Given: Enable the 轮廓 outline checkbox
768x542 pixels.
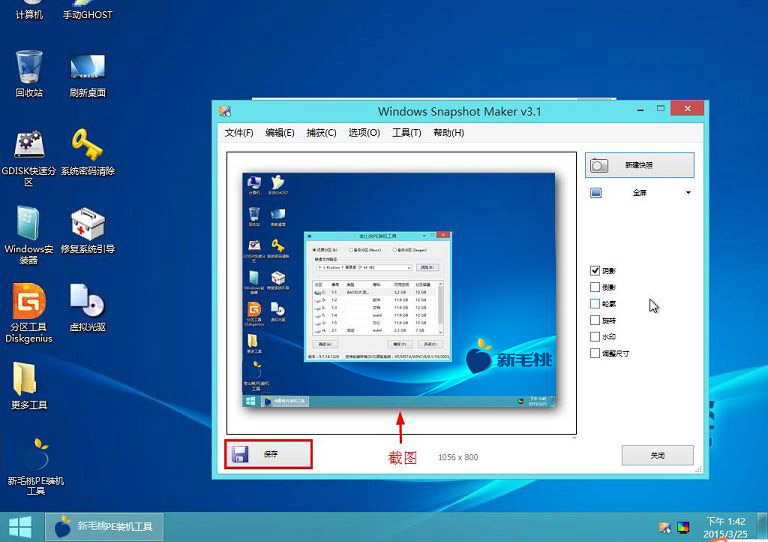Looking at the screenshot, I should (x=595, y=304).
